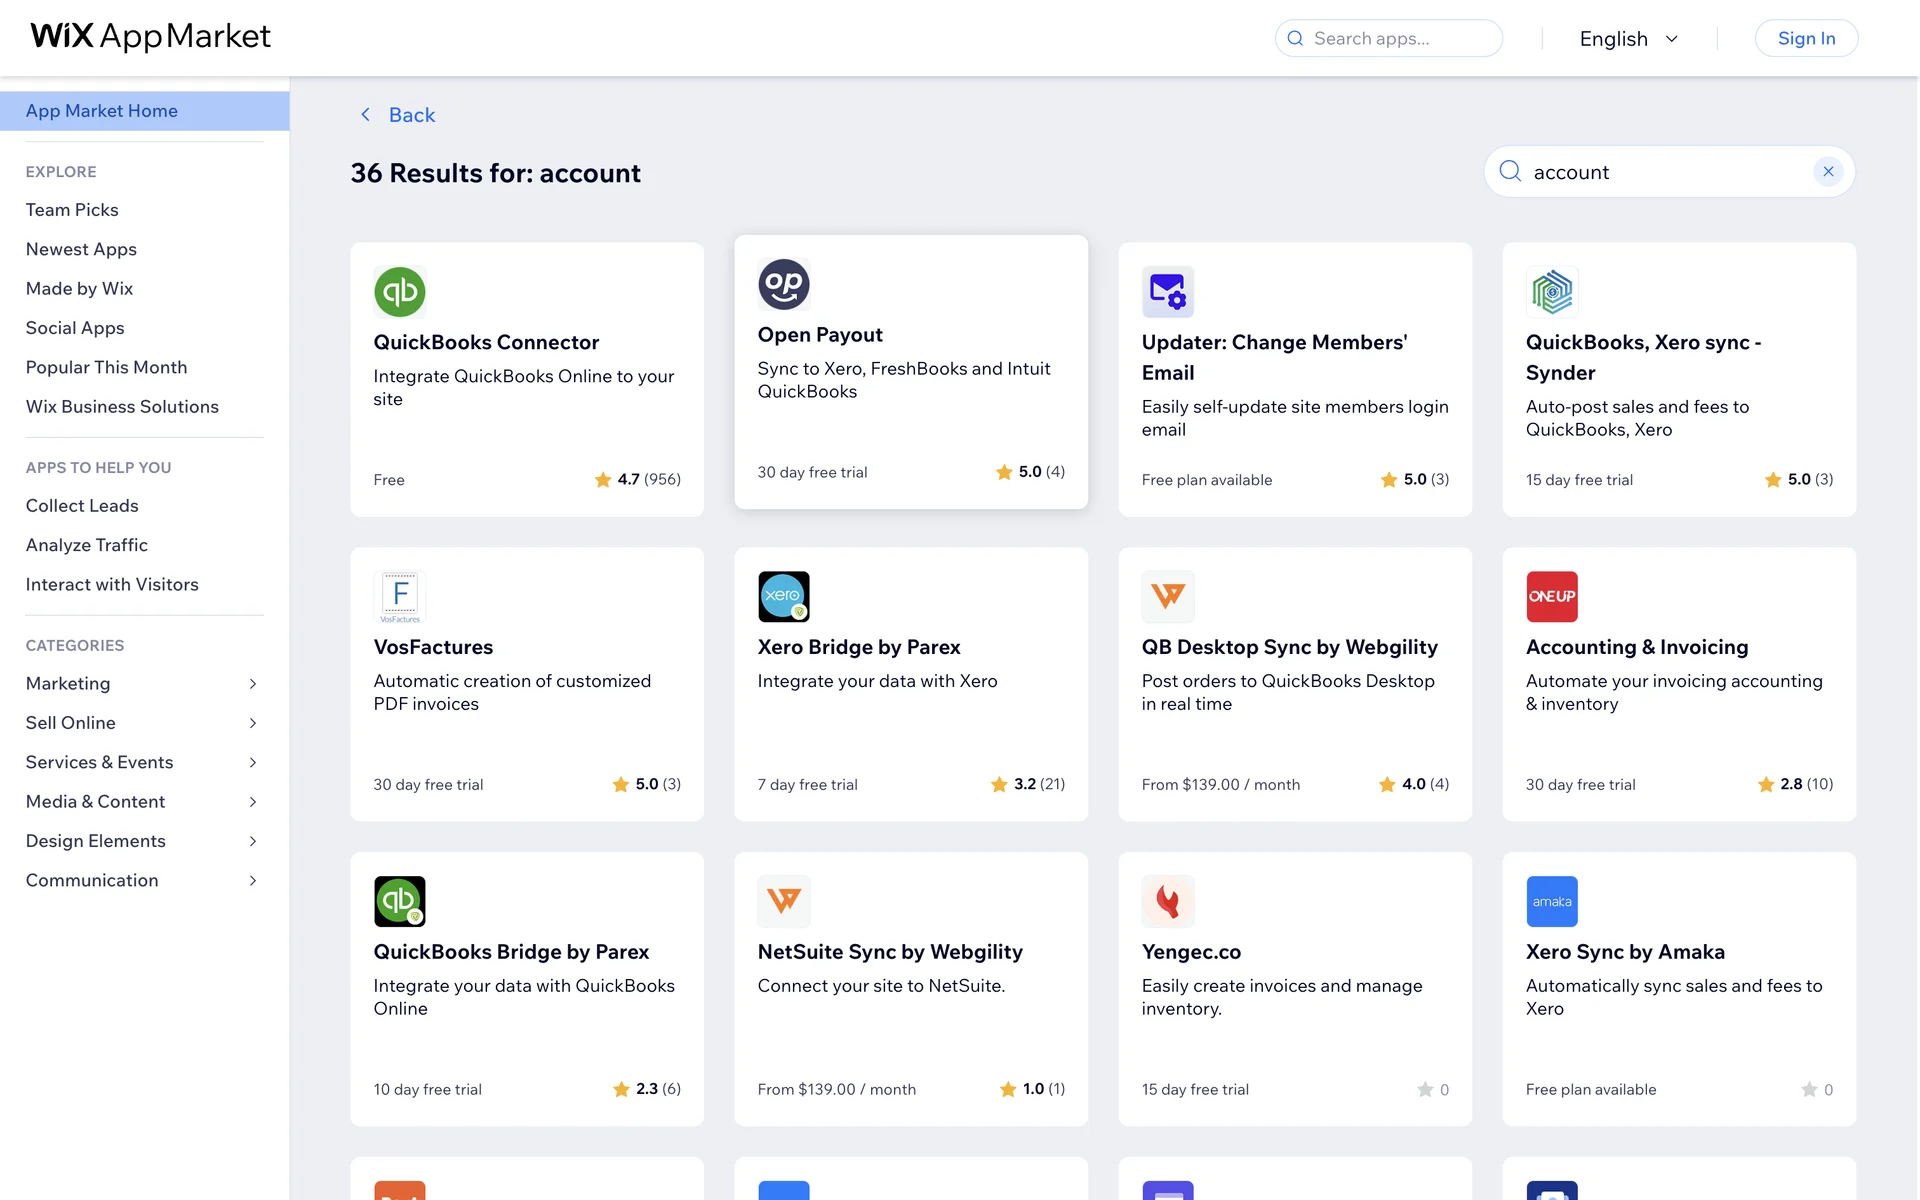
Task: Select the Yengec.co app icon
Action: (1167, 901)
